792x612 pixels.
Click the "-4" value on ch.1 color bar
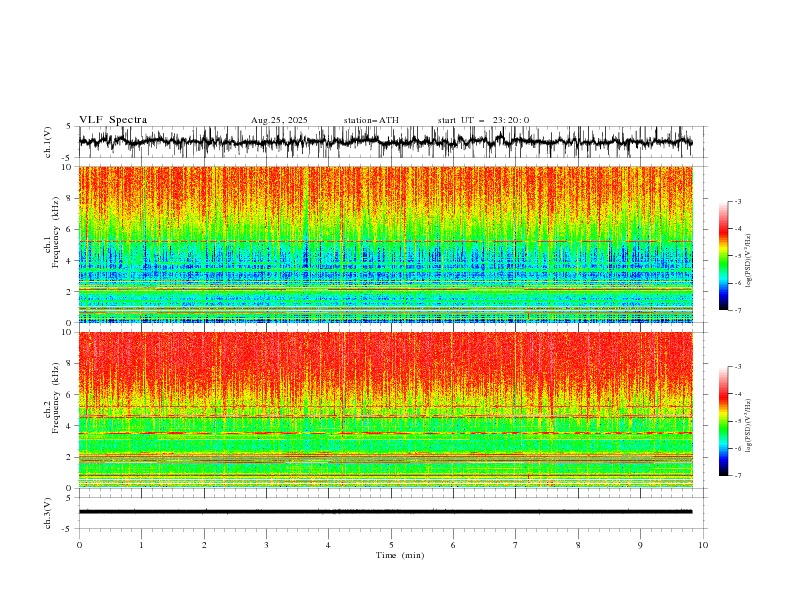tap(737, 229)
